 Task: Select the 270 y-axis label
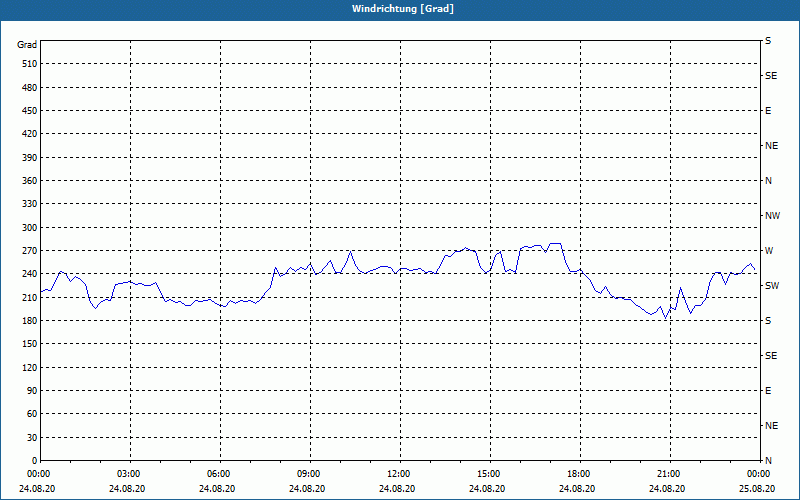point(30,251)
